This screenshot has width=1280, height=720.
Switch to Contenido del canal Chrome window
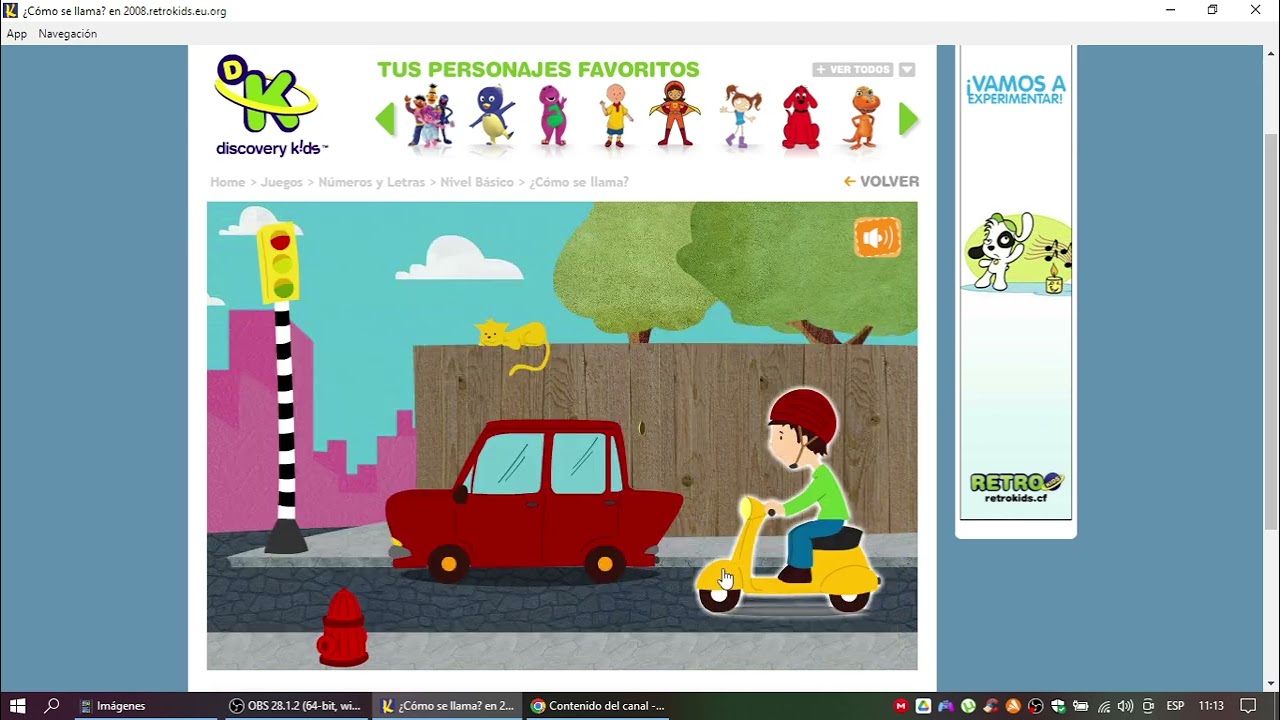click(x=597, y=706)
